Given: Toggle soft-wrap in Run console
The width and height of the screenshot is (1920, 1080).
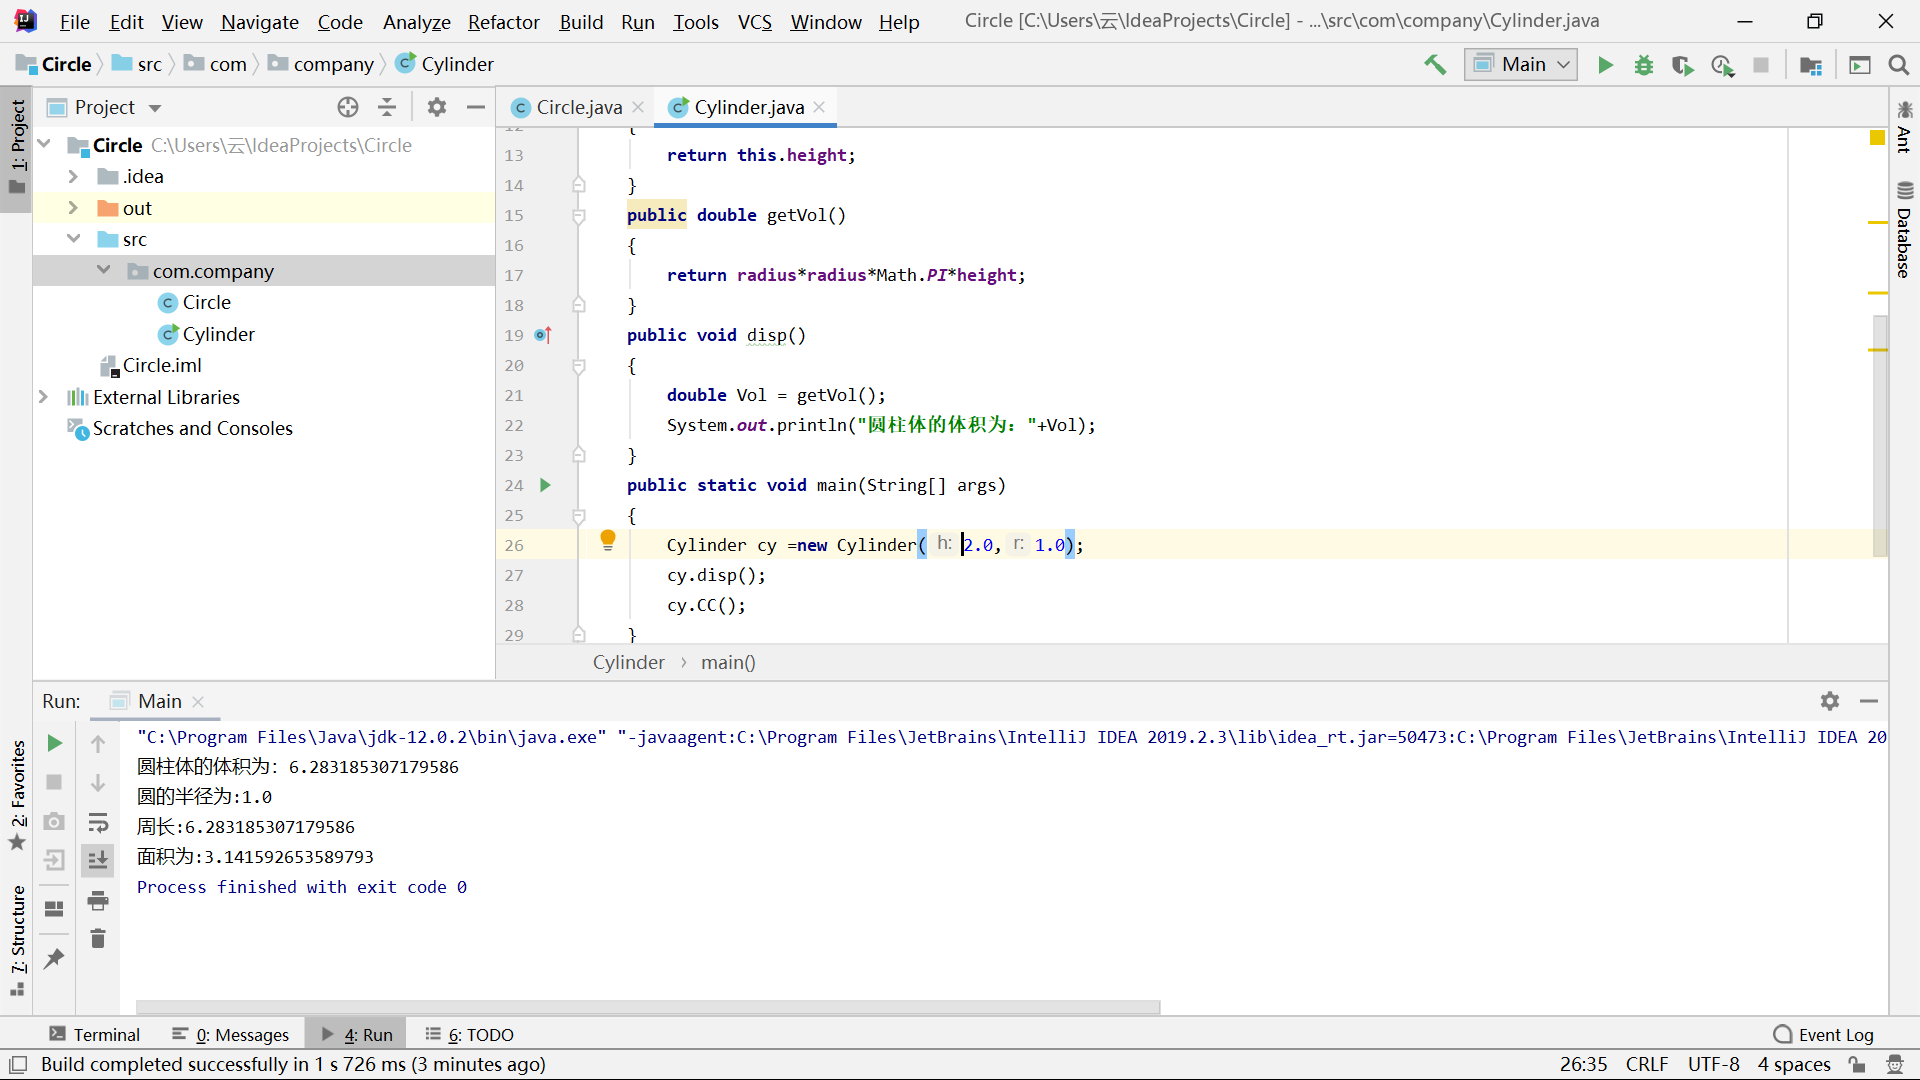Looking at the screenshot, I should pos(98,823).
